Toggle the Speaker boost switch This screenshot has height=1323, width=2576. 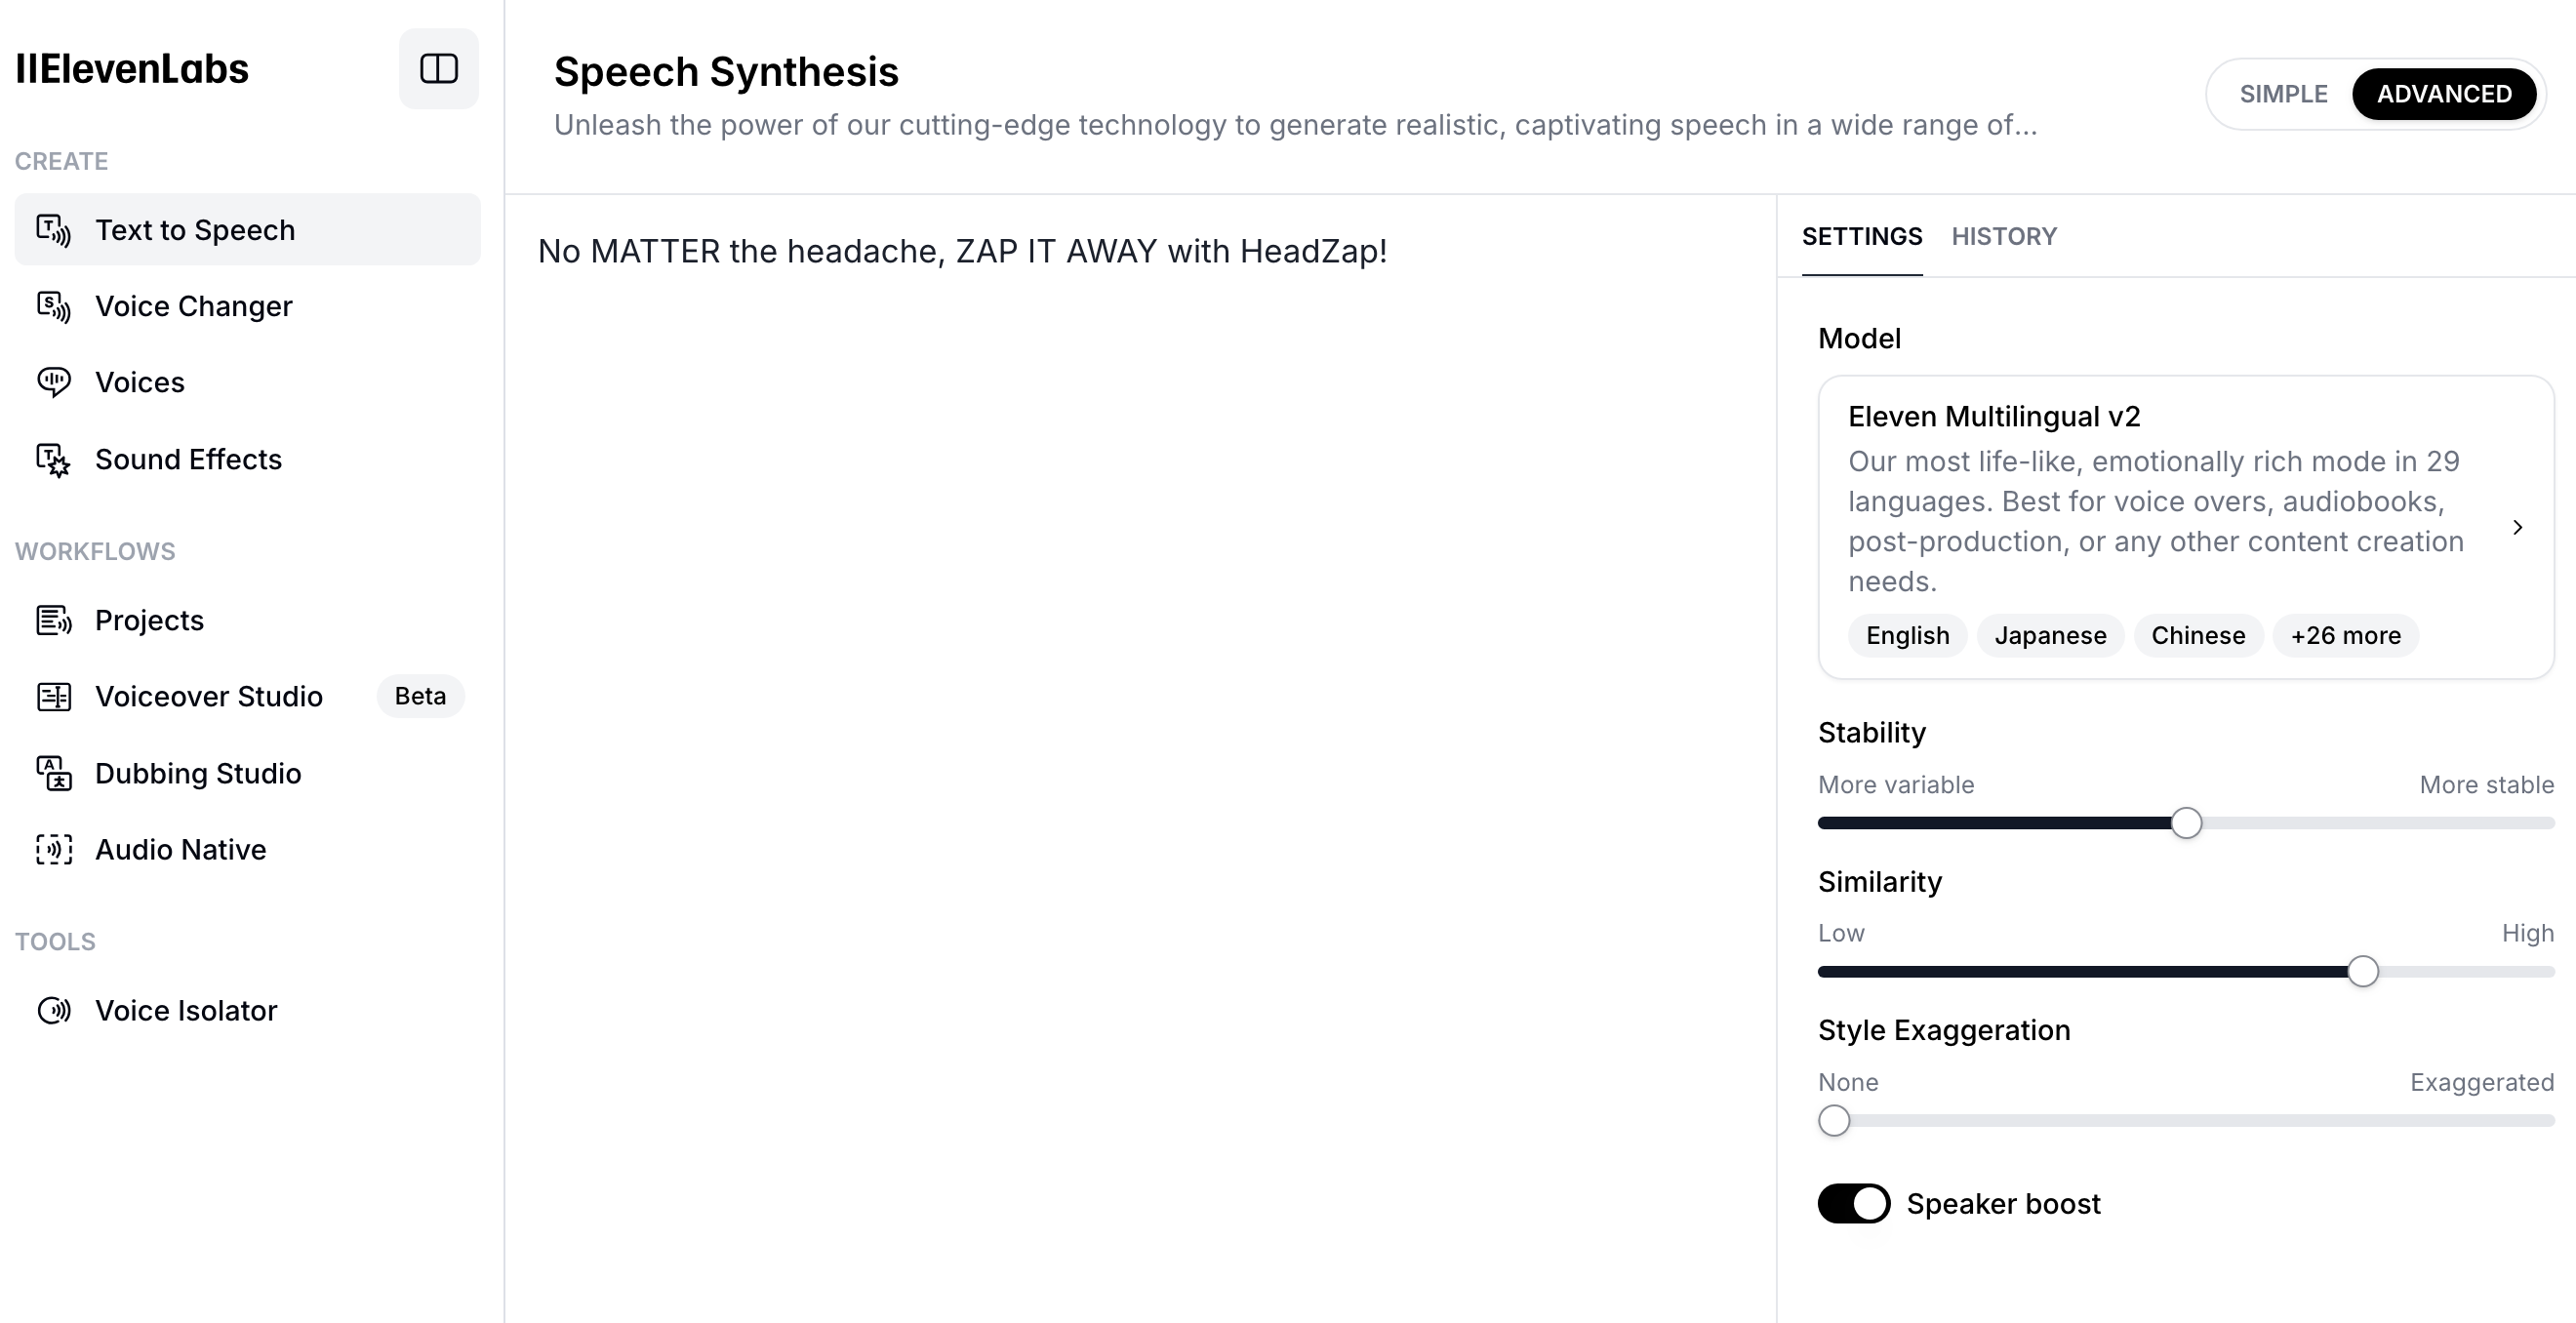(1853, 1203)
